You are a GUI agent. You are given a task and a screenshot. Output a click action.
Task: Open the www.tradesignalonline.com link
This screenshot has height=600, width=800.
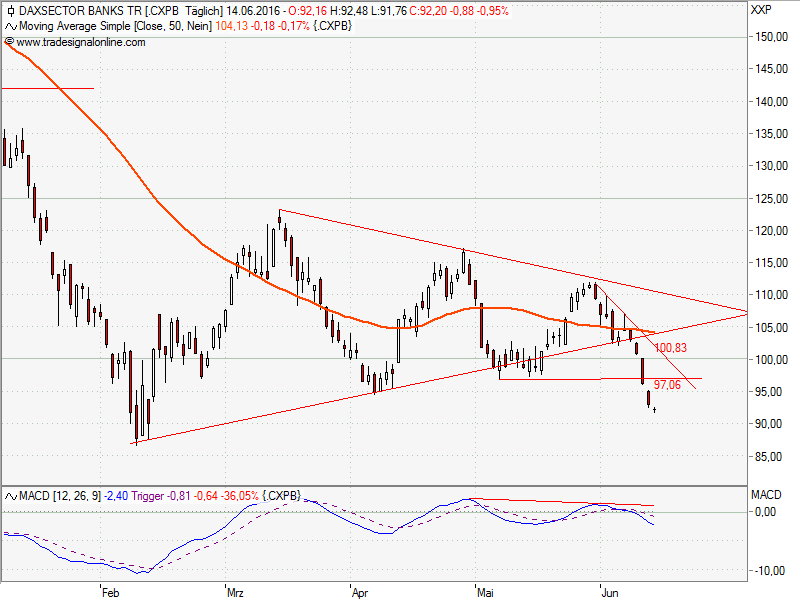pos(80,42)
